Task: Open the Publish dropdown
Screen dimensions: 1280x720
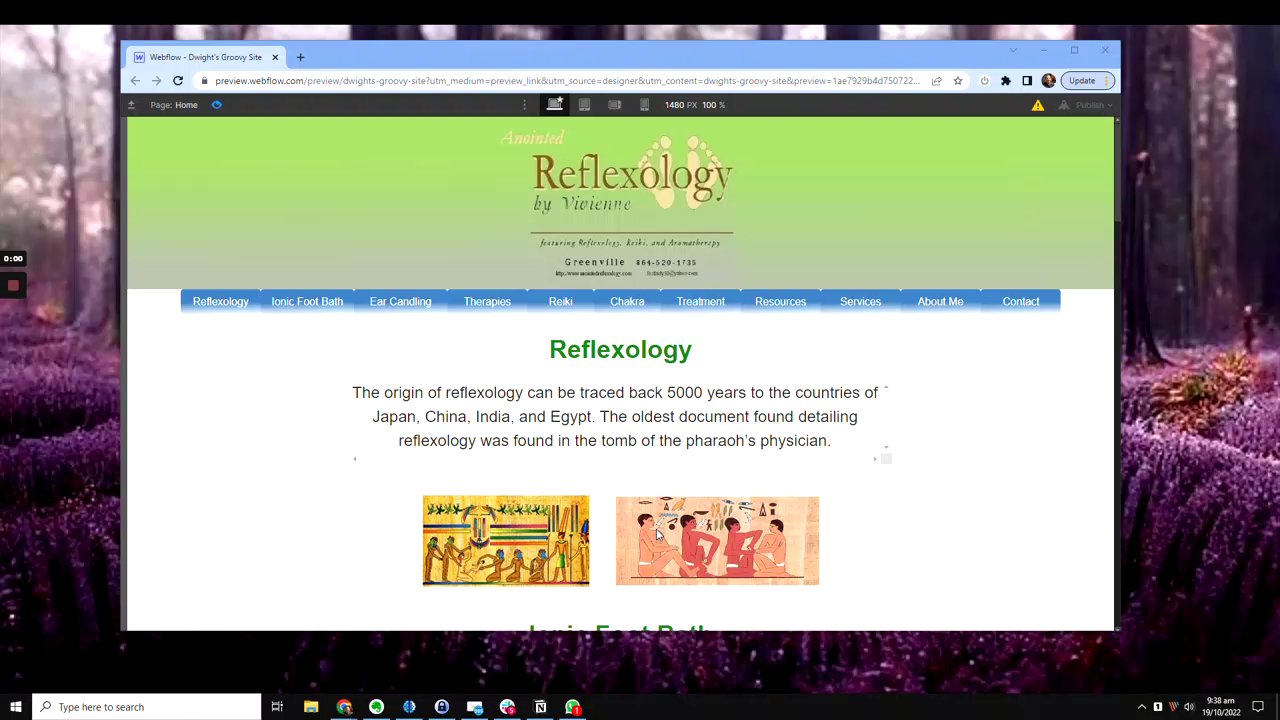Action: click(1087, 105)
